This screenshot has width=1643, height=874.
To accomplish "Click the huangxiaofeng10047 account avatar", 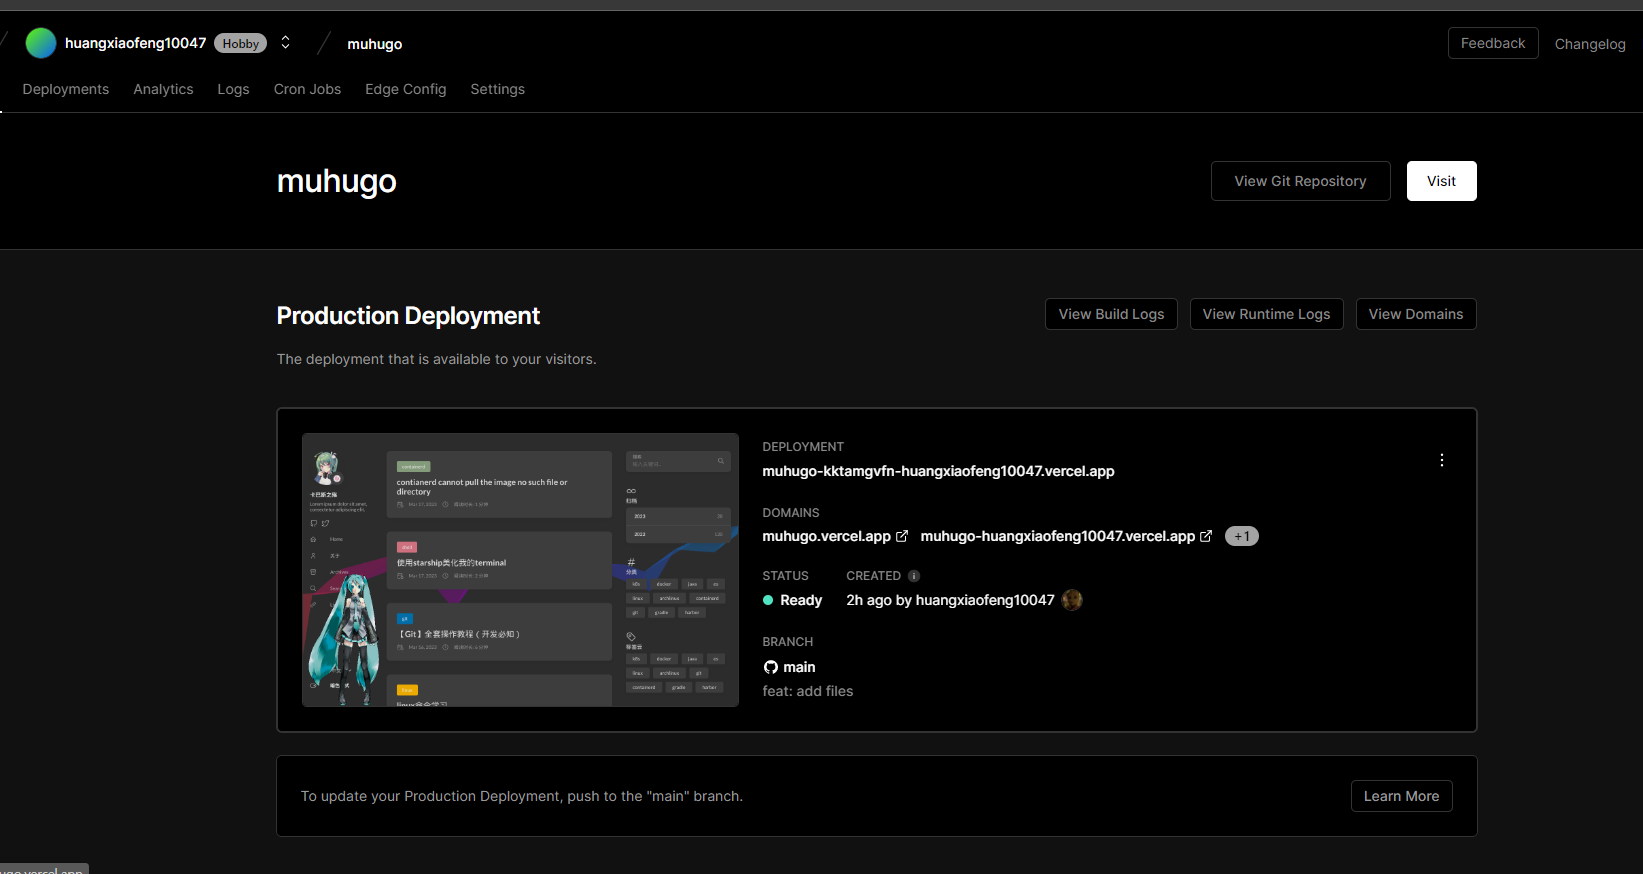I will click(x=40, y=43).
